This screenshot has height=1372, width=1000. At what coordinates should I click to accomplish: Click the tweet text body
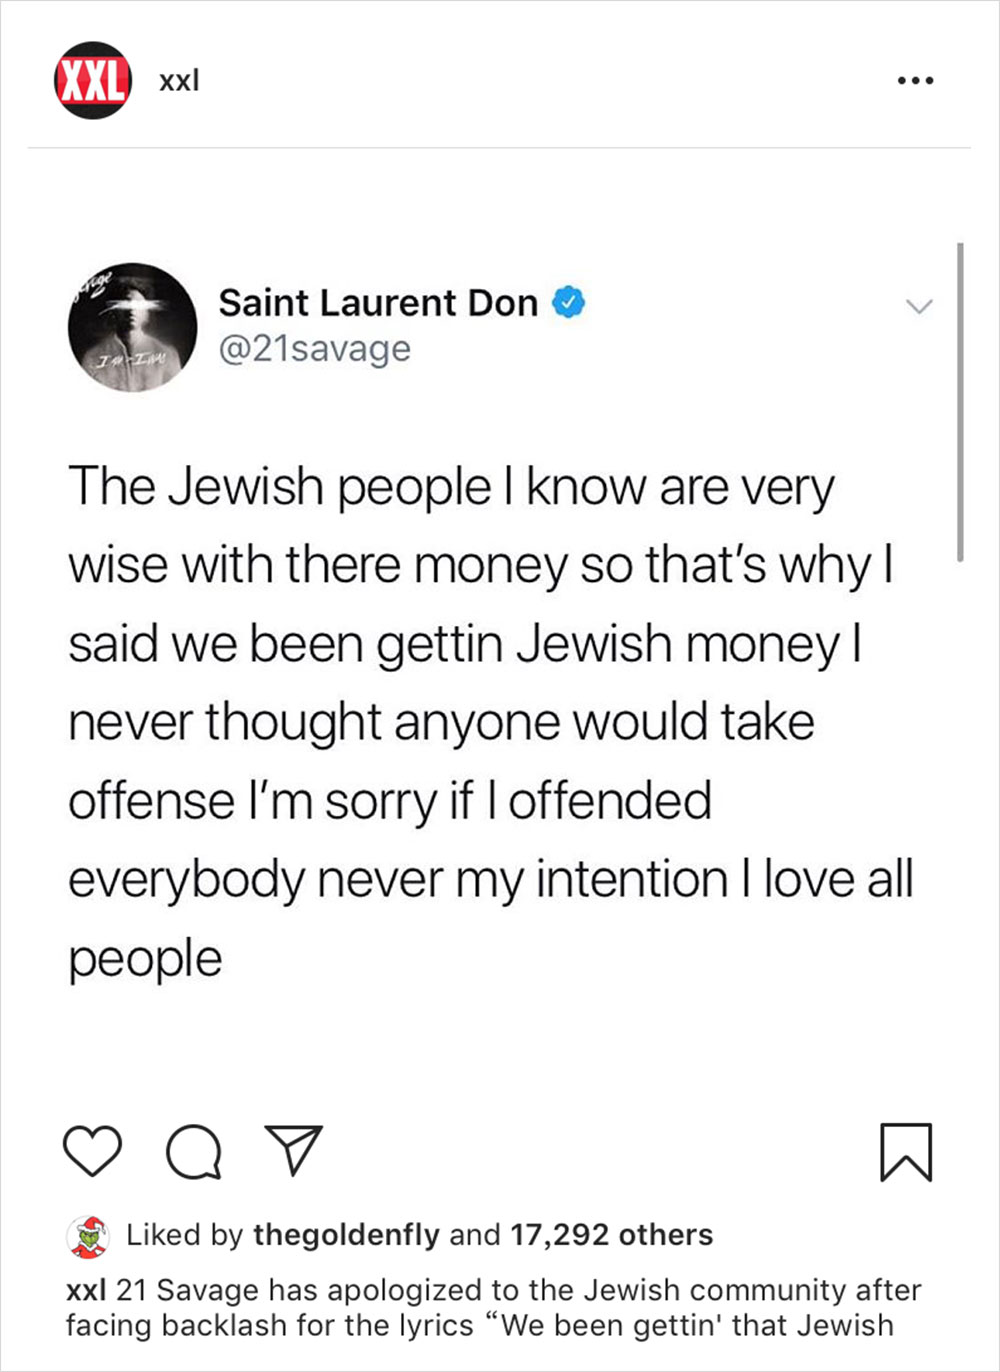pos(491,722)
